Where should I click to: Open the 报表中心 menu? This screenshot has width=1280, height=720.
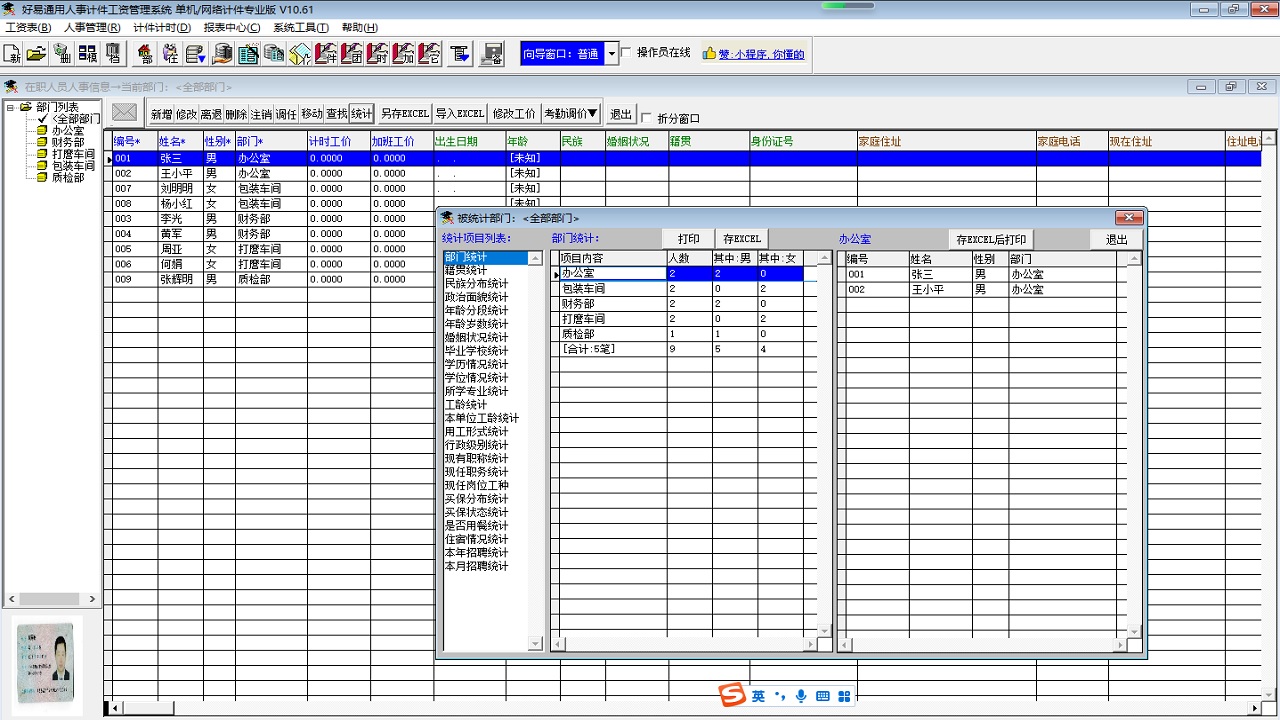point(231,27)
